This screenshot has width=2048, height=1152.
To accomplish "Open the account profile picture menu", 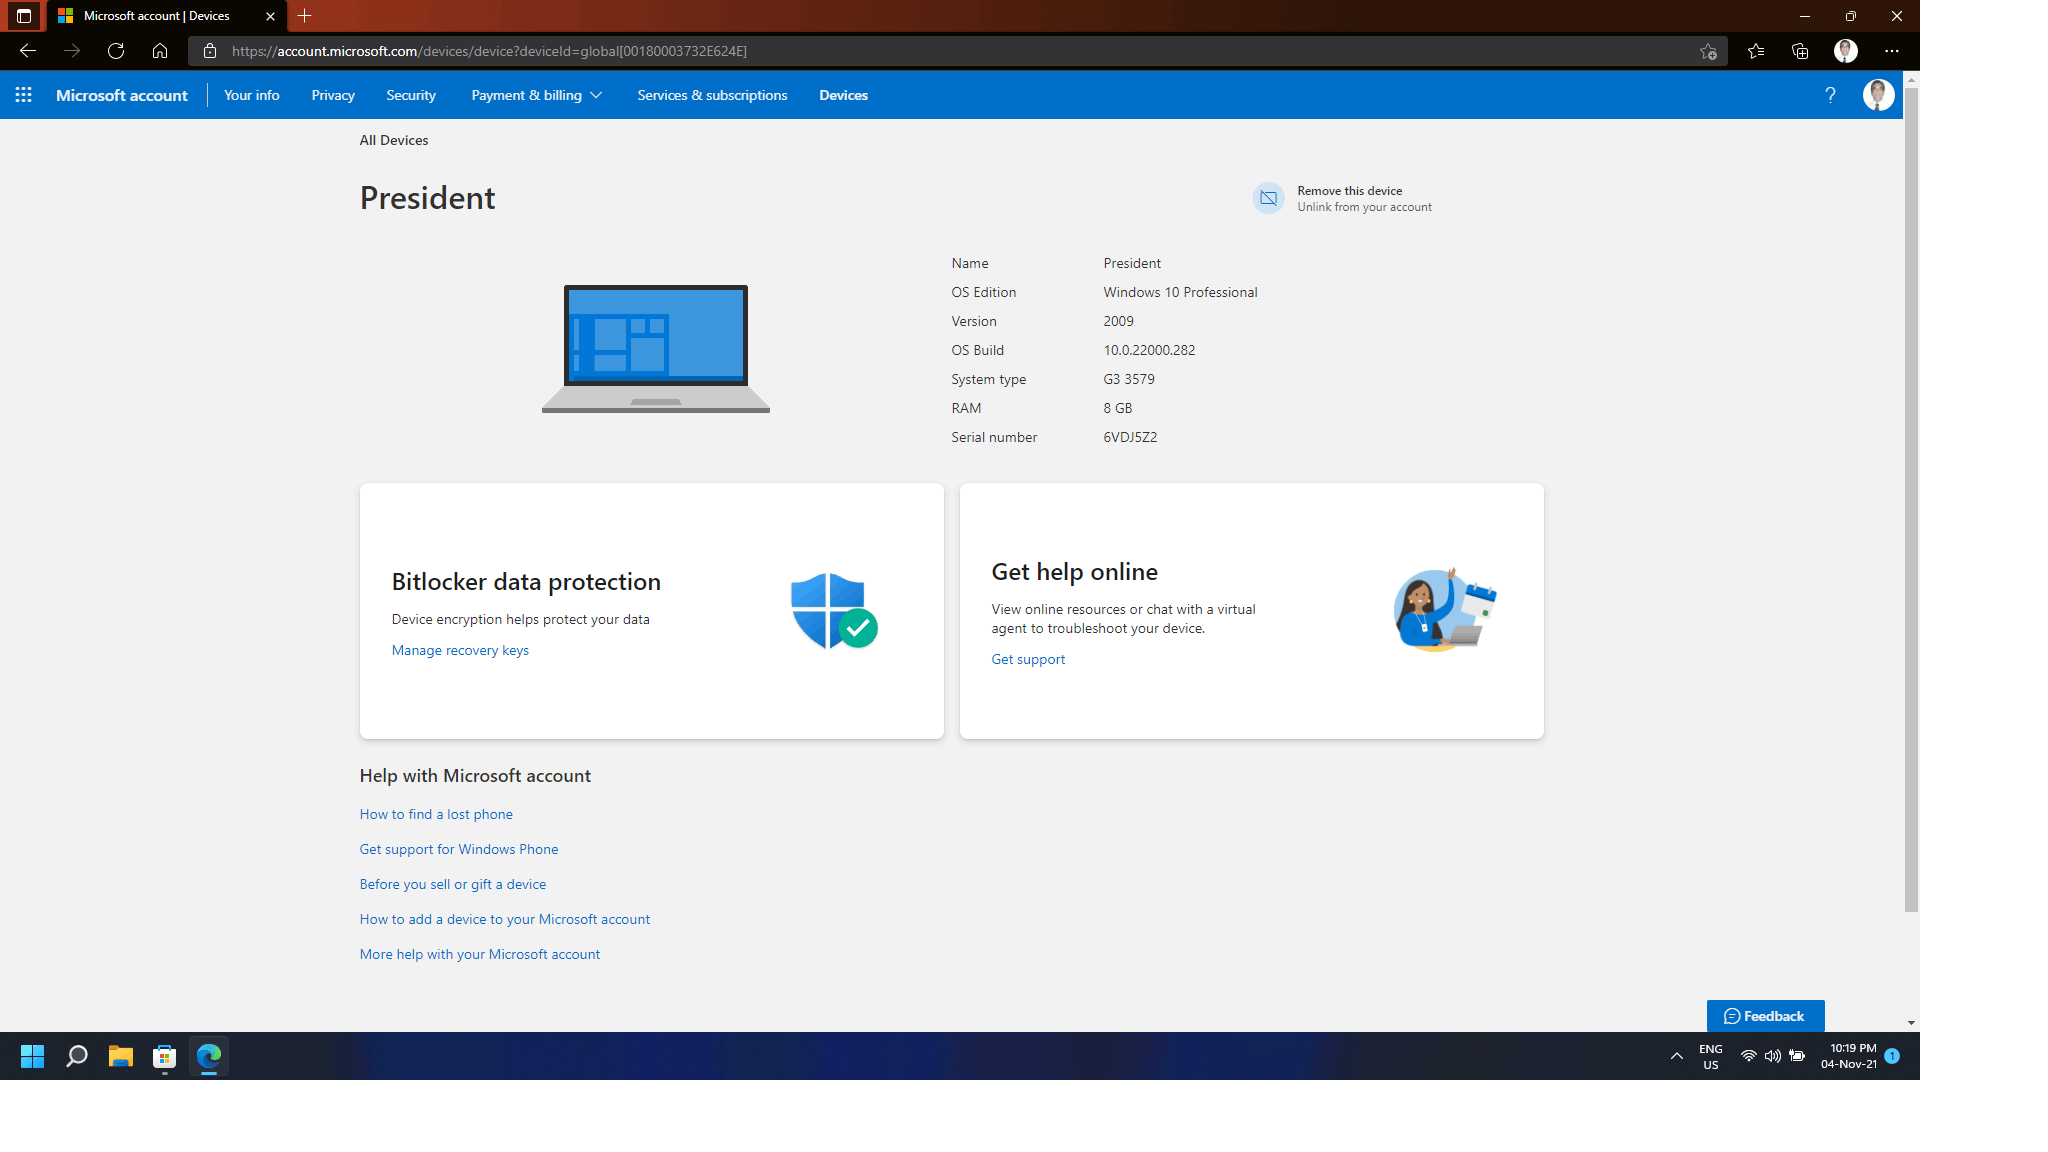I will 1878,95.
